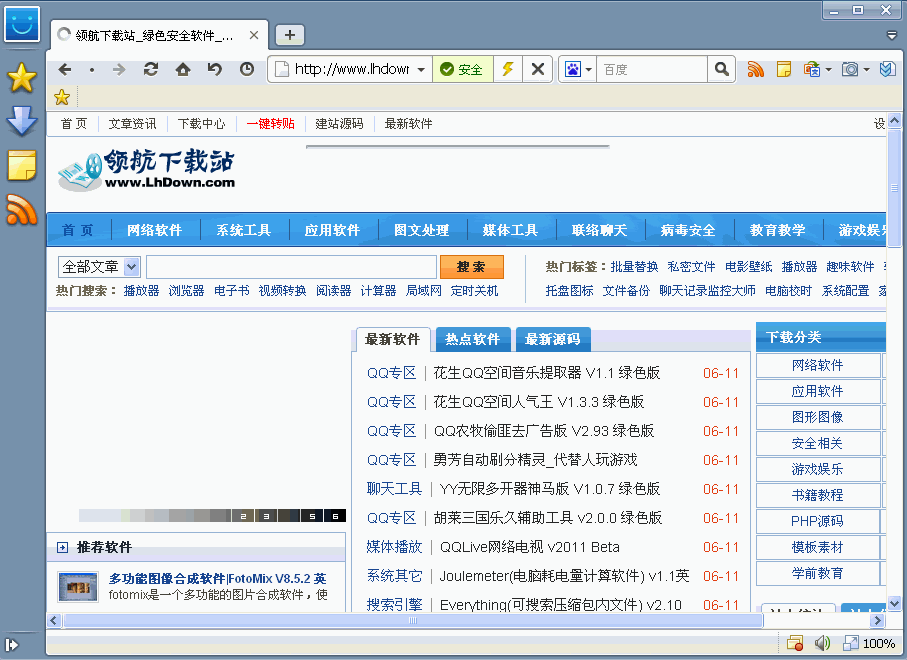Viewport: 907px width, 660px height.
Task: Click the translate tool icon in toolbar
Action: 812,69
